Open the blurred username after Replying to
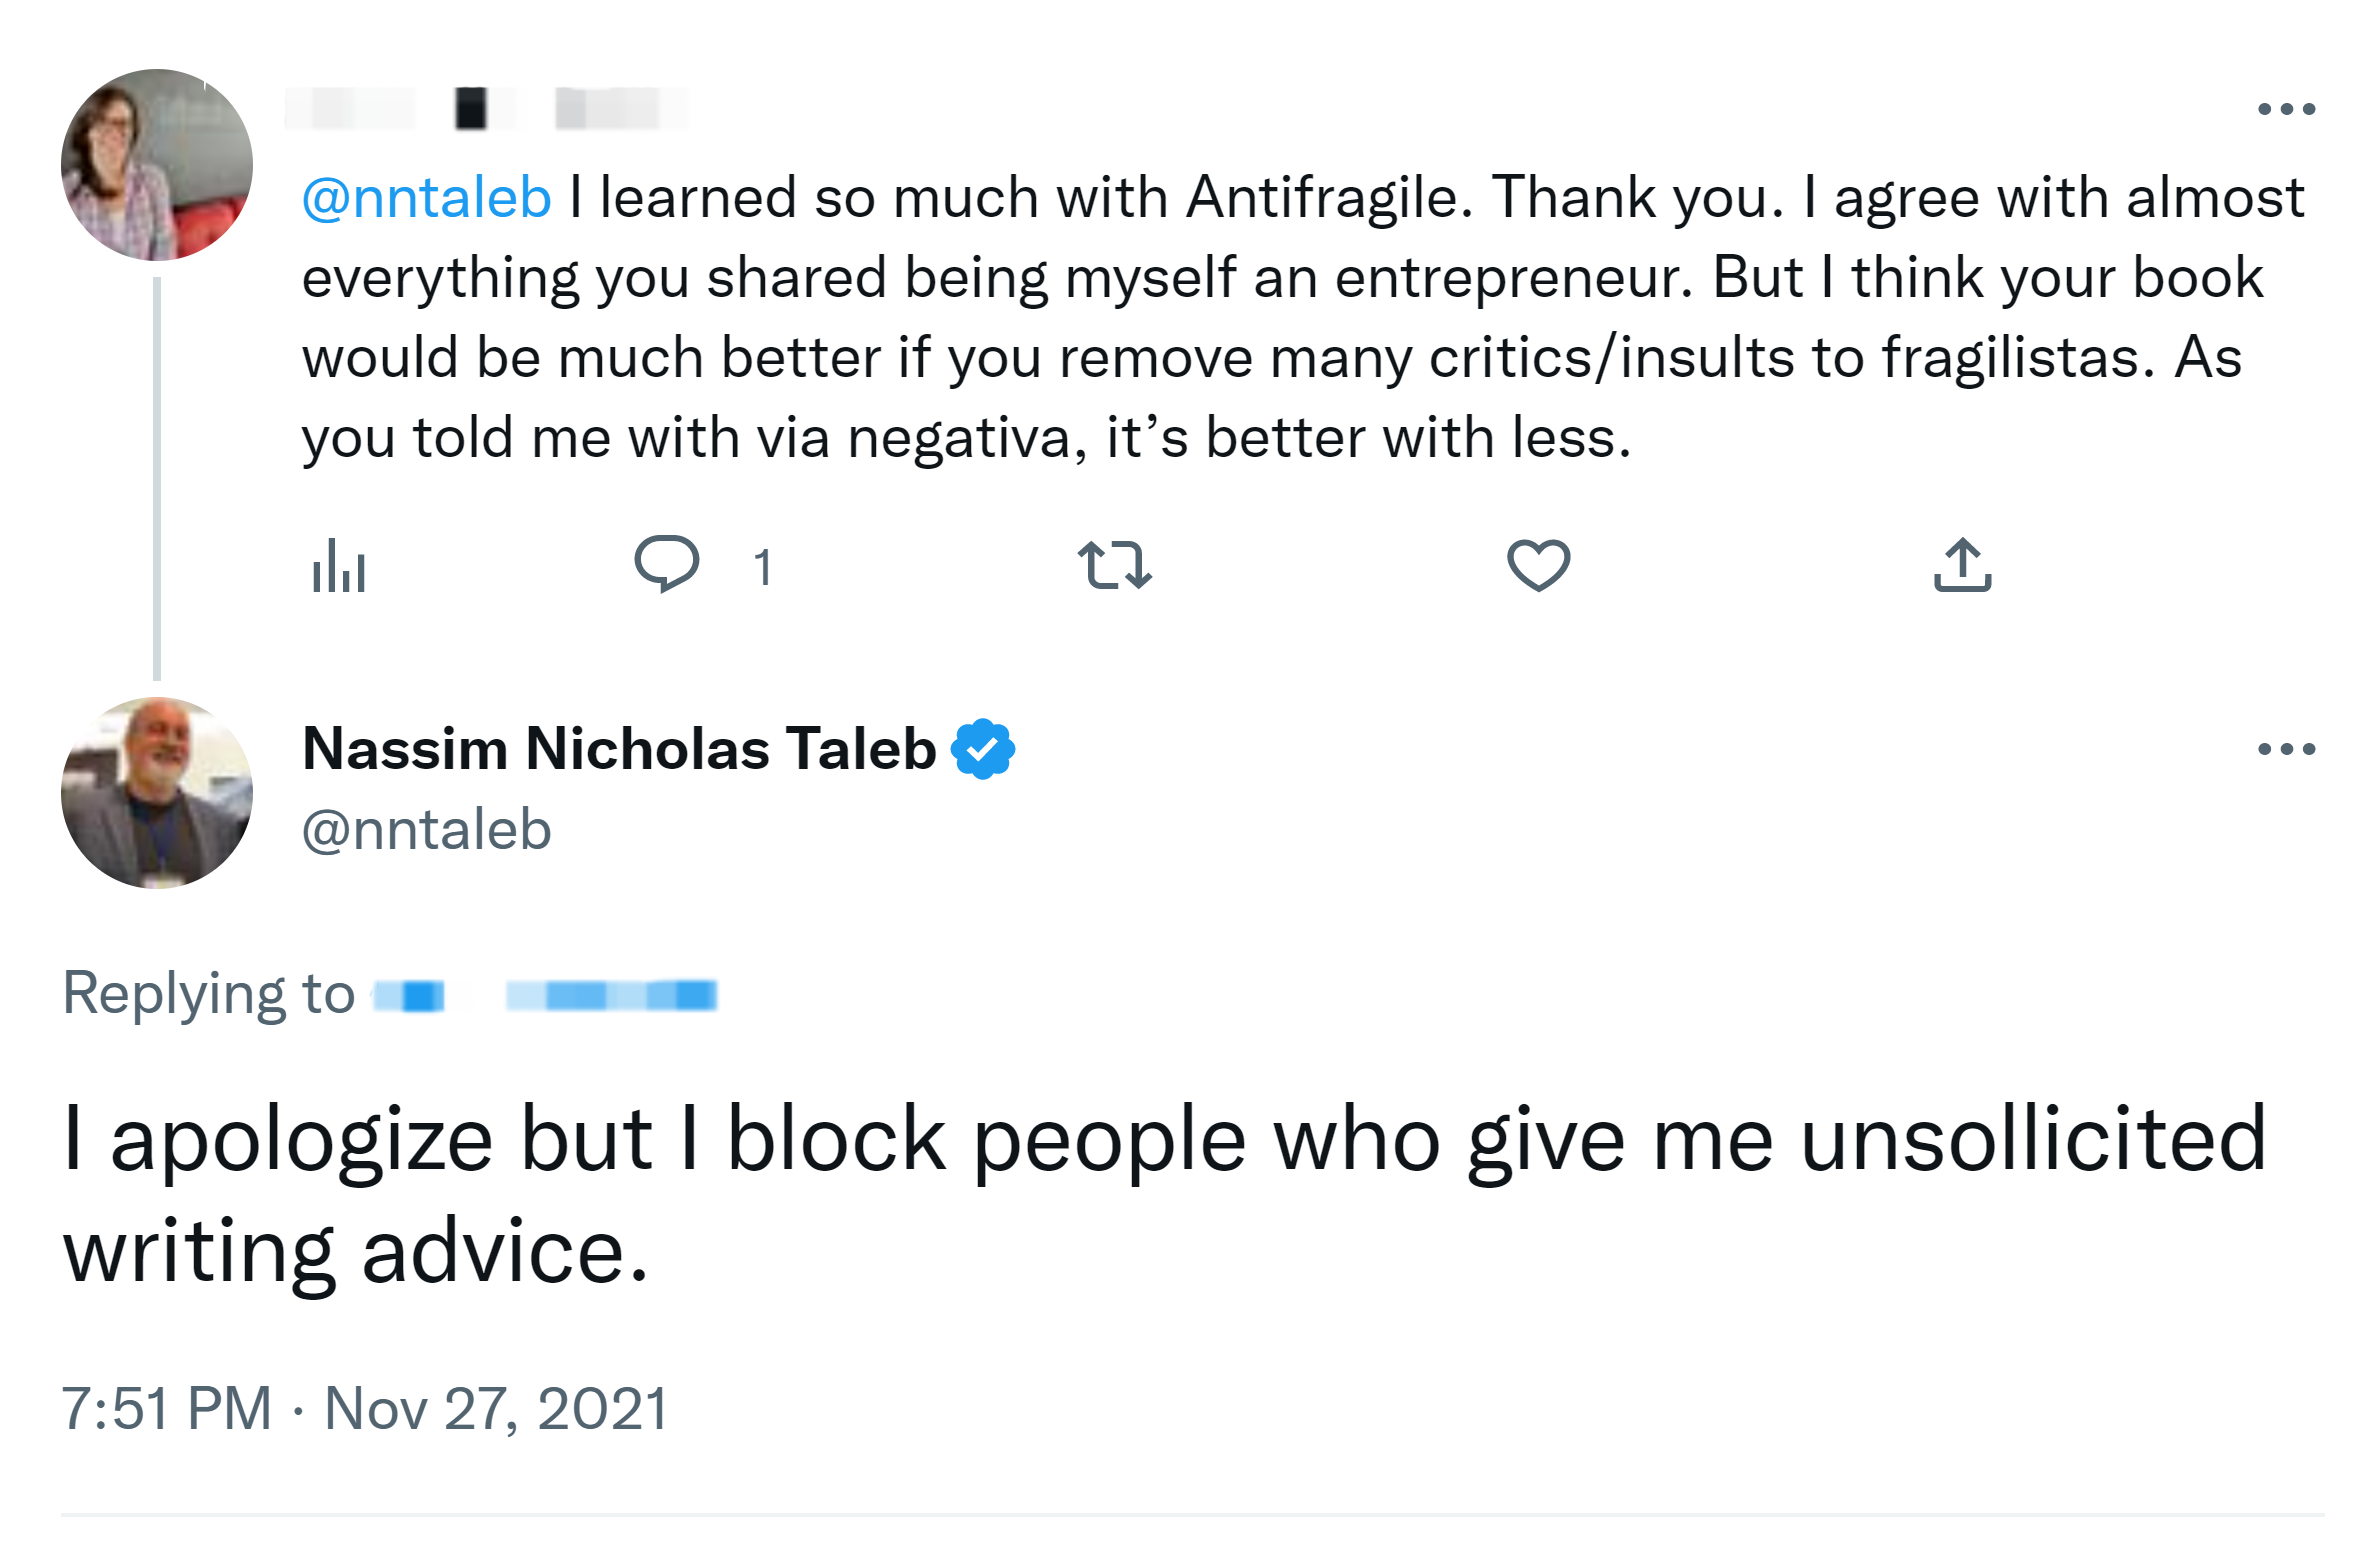 coord(545,996)
